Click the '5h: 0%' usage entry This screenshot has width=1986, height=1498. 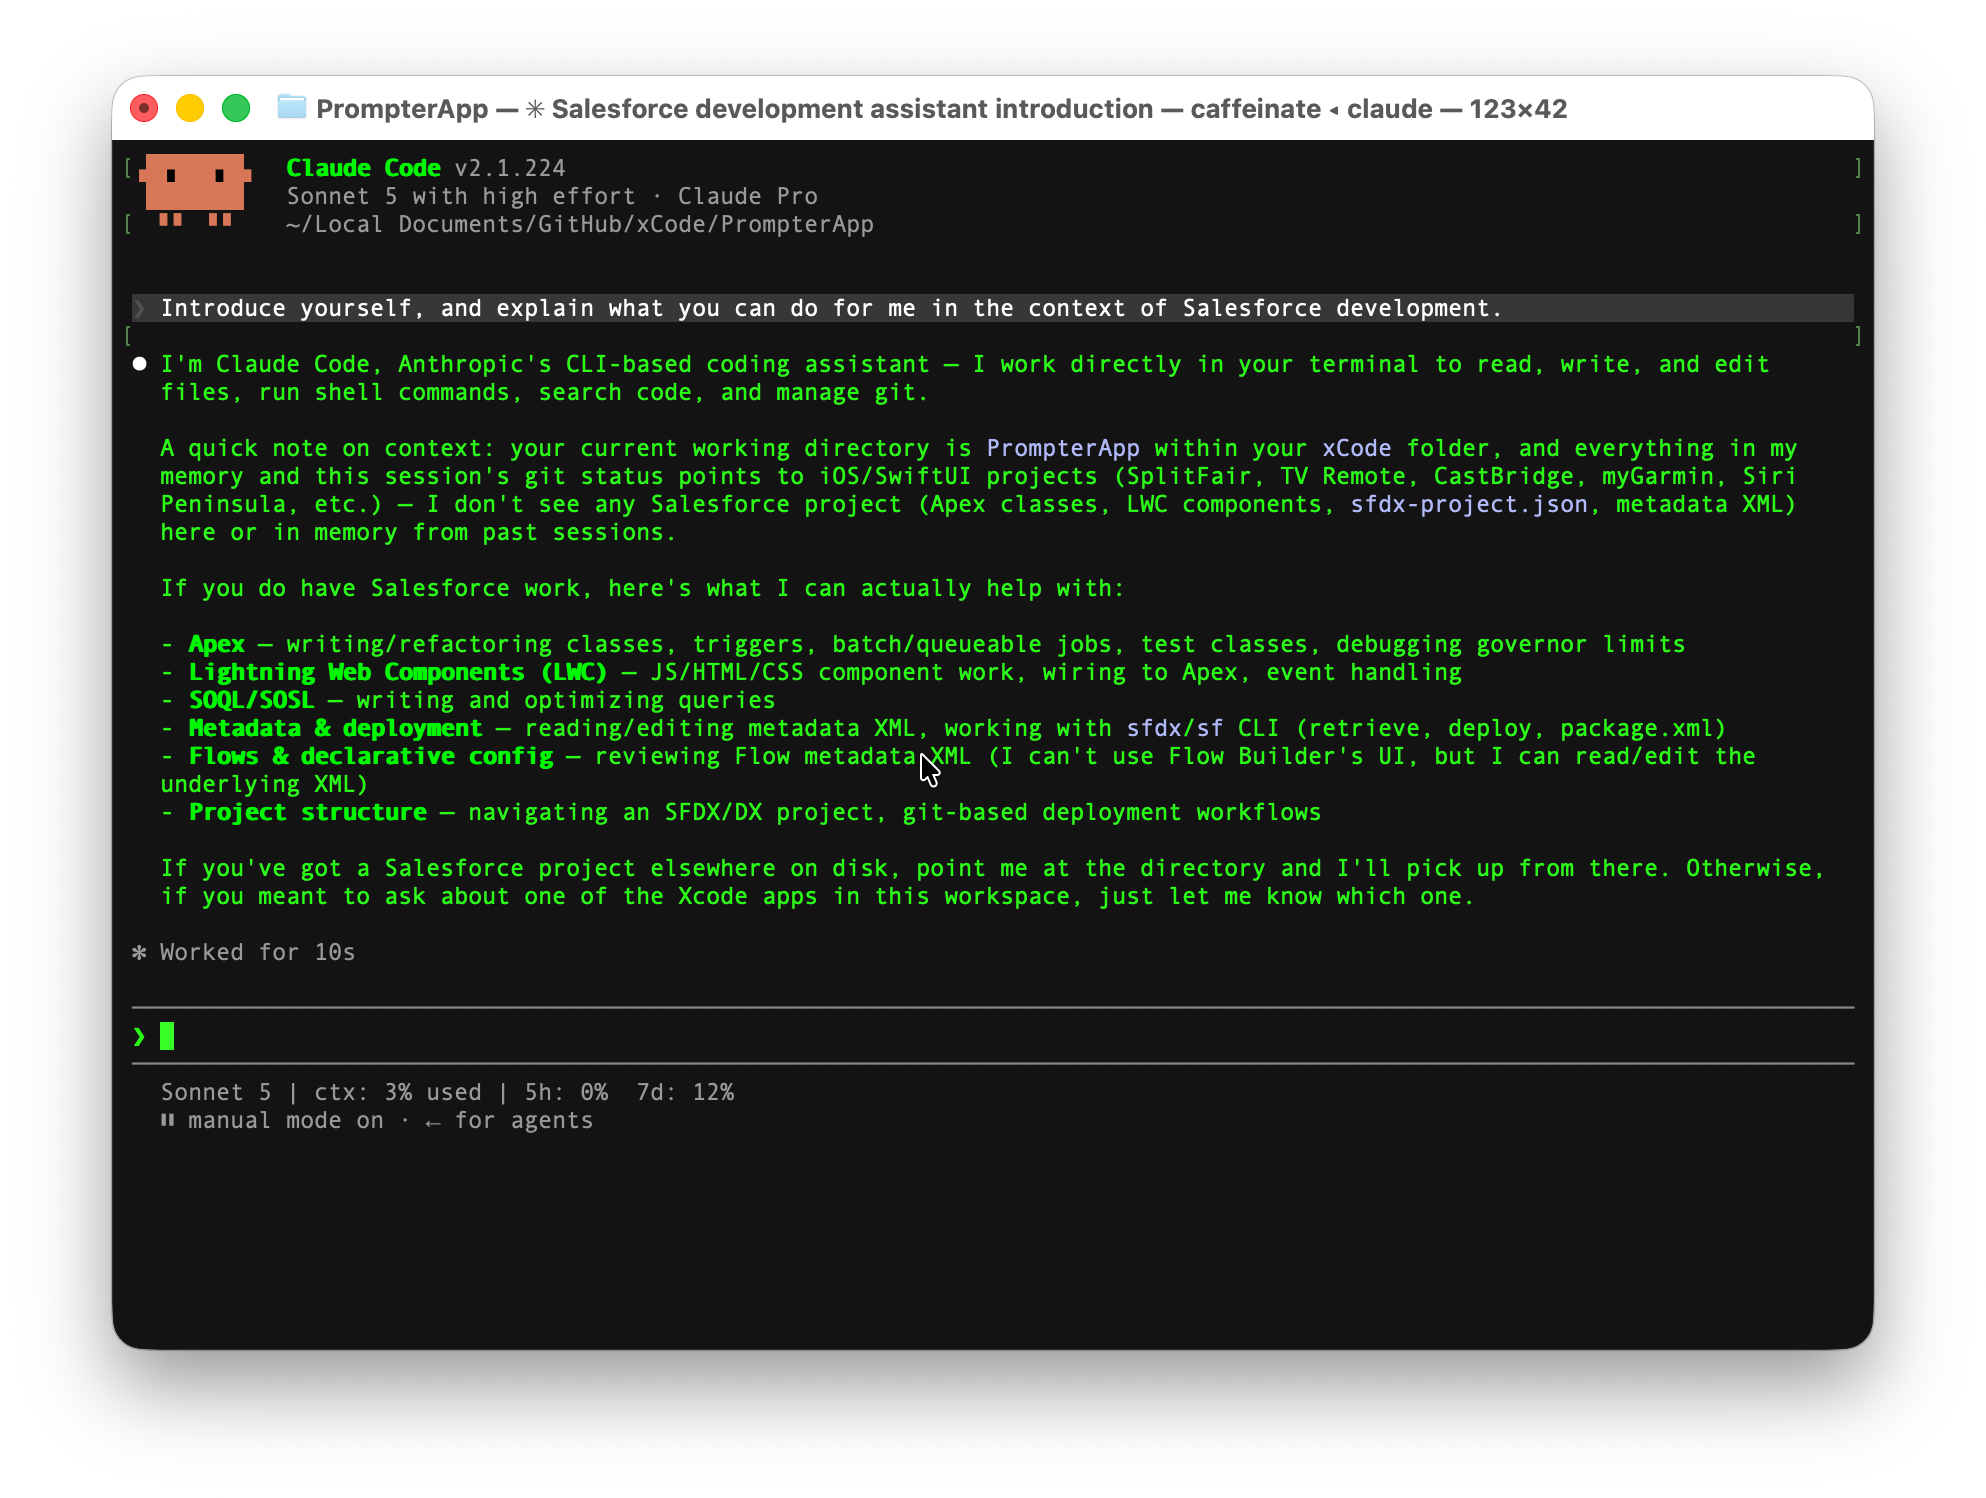(x=566, y=1092)
